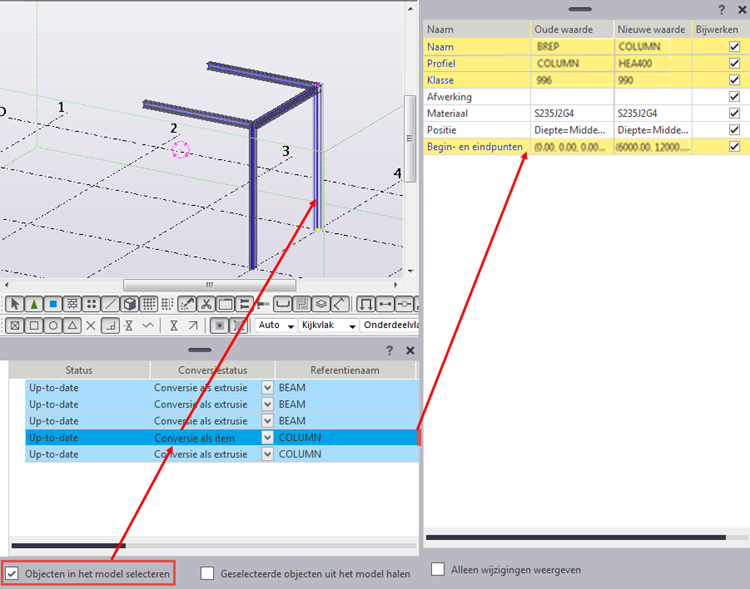This screenshot has width=750, height=589.
Task: Open the Kijkvlak plane dropdown
Action: pyautogui.click(x=353, y=326)
